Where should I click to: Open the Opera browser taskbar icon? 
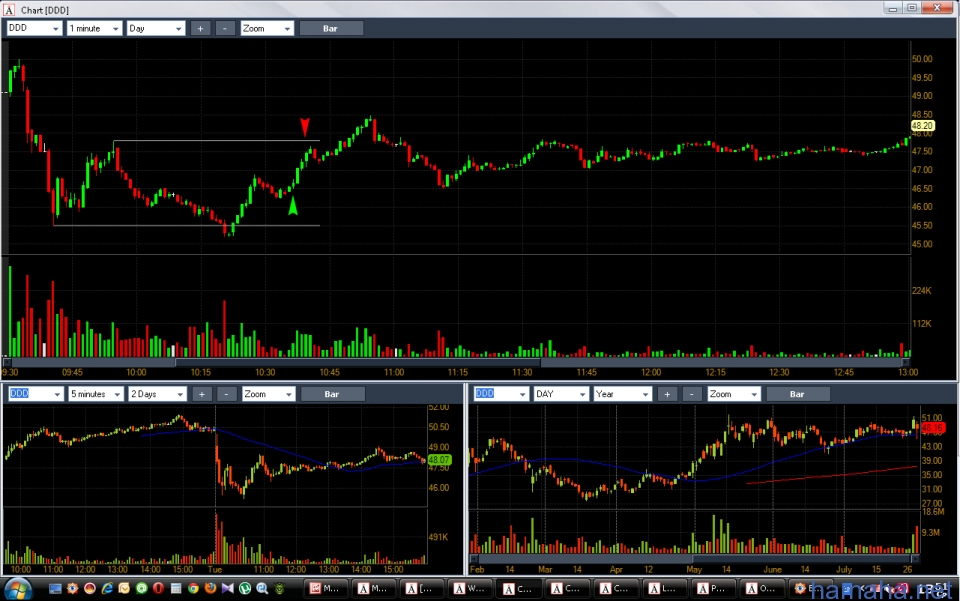pos(159,589)
